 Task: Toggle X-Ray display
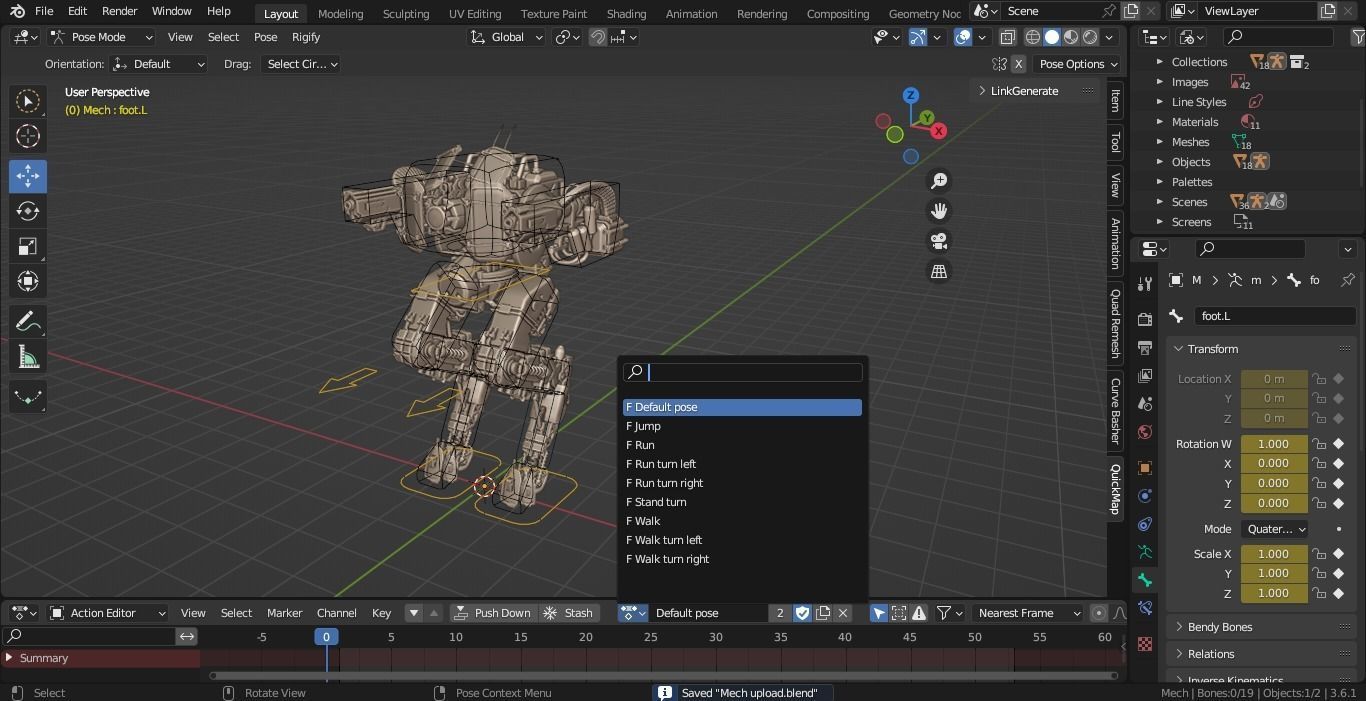pos(1008,37)
